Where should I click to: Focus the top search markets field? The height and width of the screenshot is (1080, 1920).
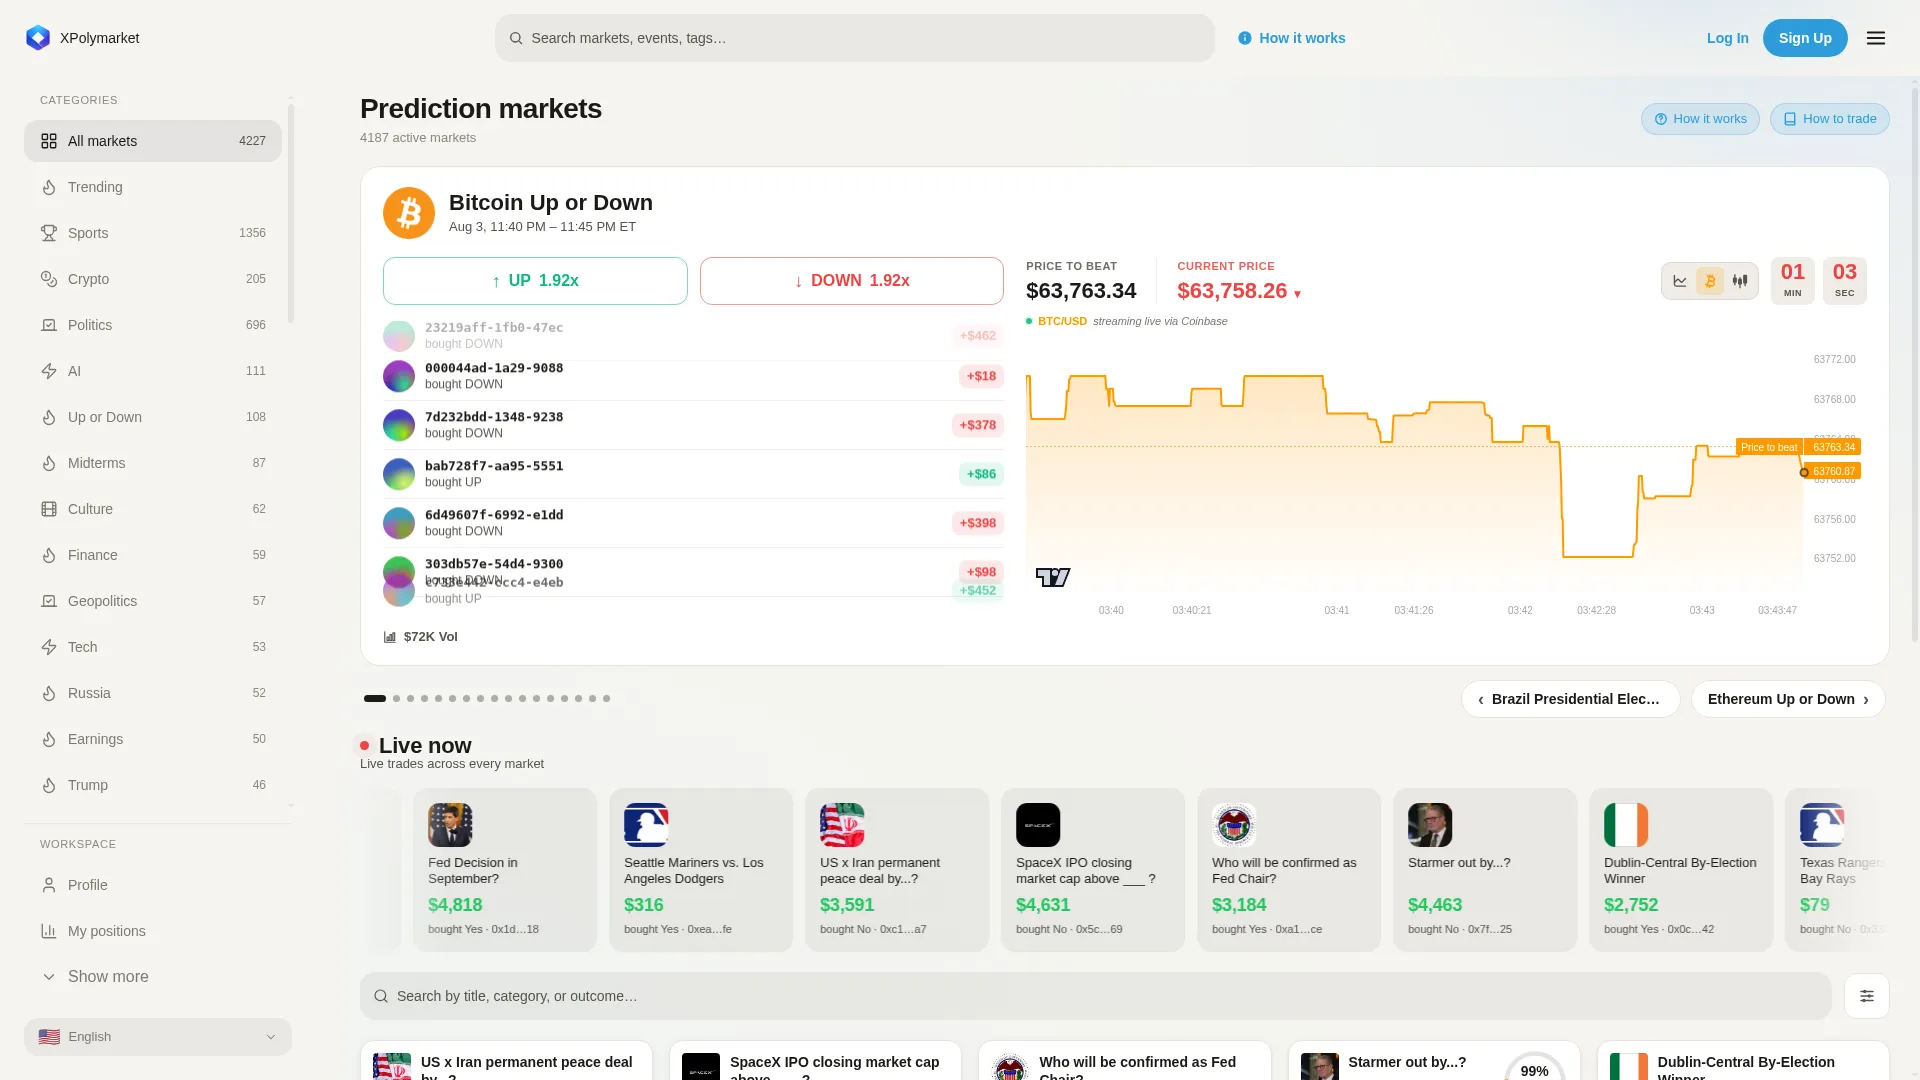click(855, 38)
